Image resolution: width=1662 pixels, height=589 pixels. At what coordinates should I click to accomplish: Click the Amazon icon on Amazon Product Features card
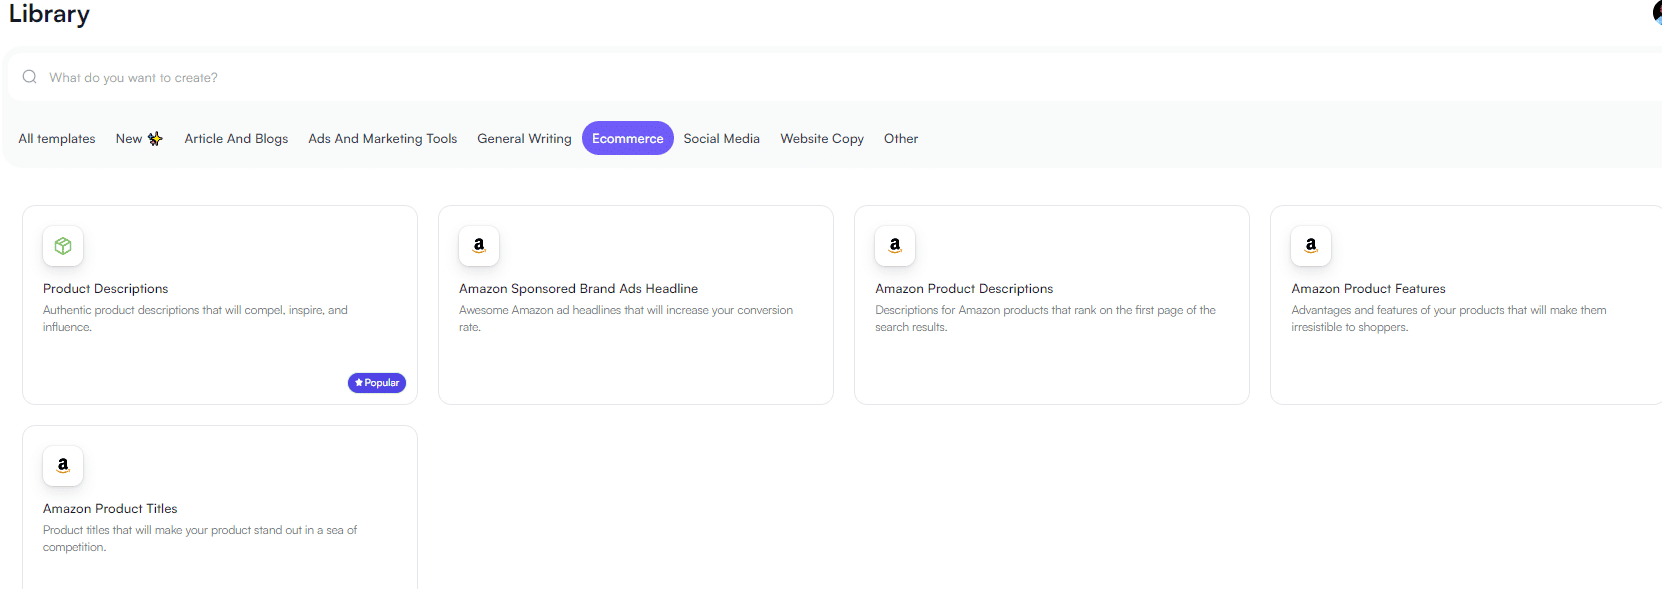(1311, 246)
